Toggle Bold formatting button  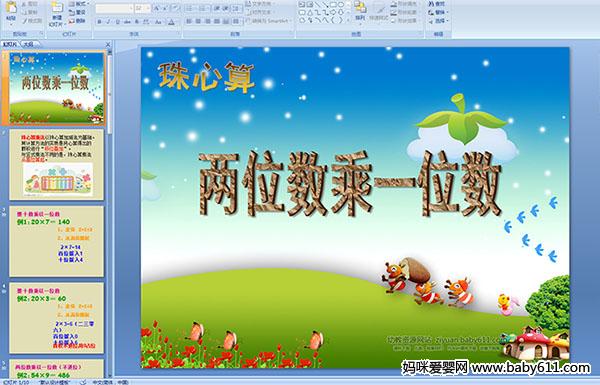pos(99,22)
